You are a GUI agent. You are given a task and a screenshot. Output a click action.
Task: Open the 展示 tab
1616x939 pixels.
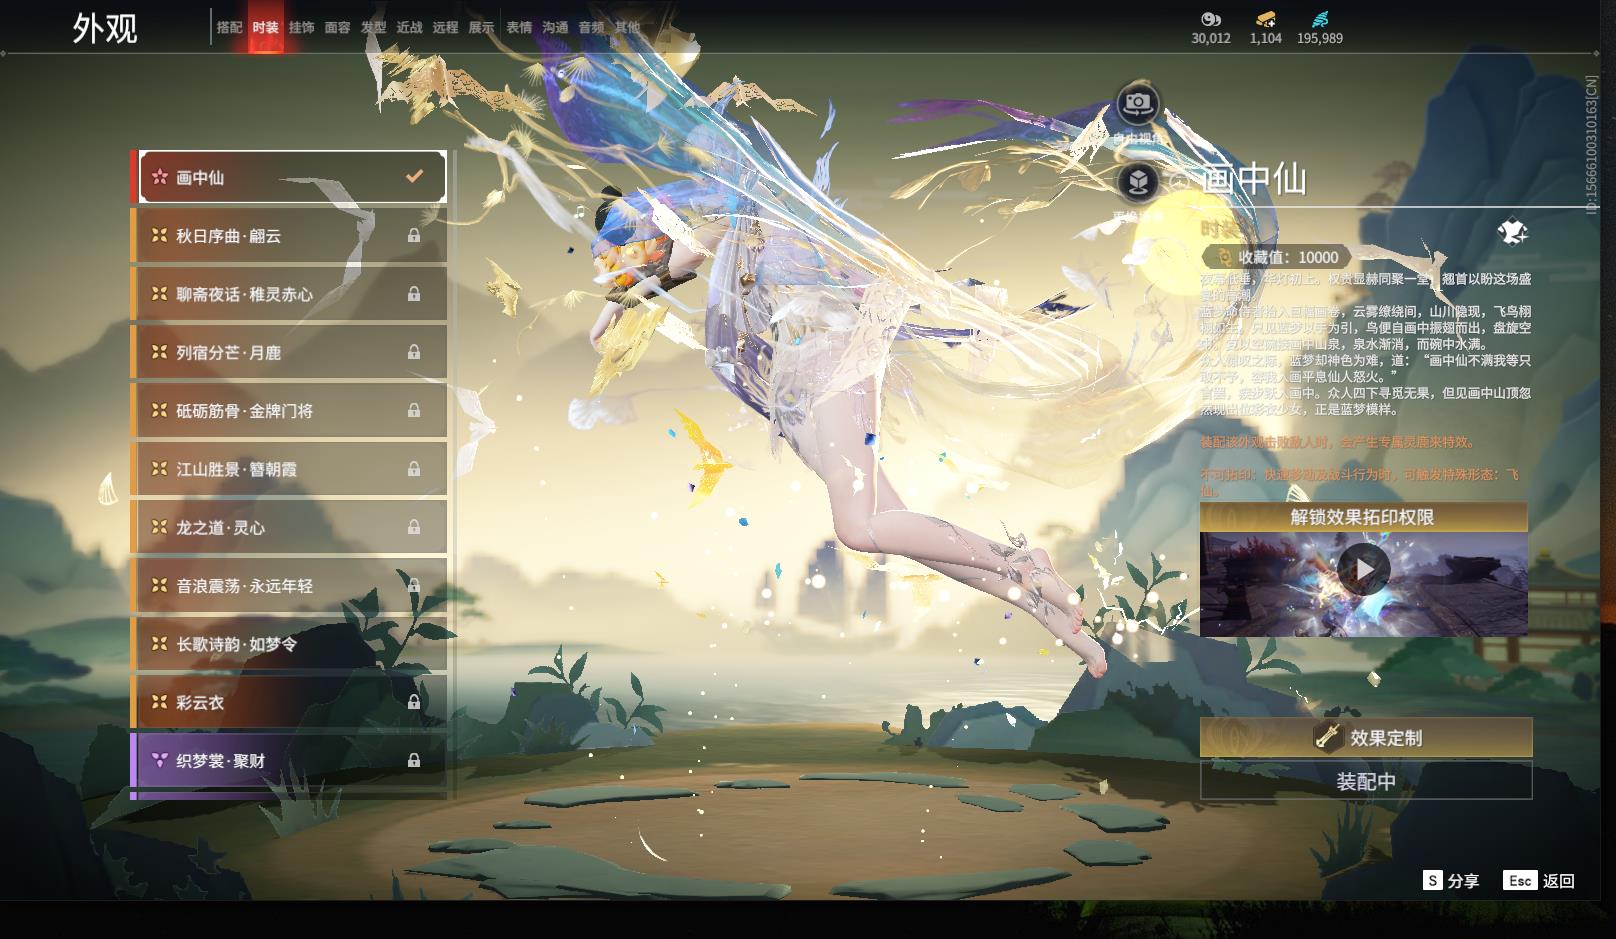[x=481, y=27]
